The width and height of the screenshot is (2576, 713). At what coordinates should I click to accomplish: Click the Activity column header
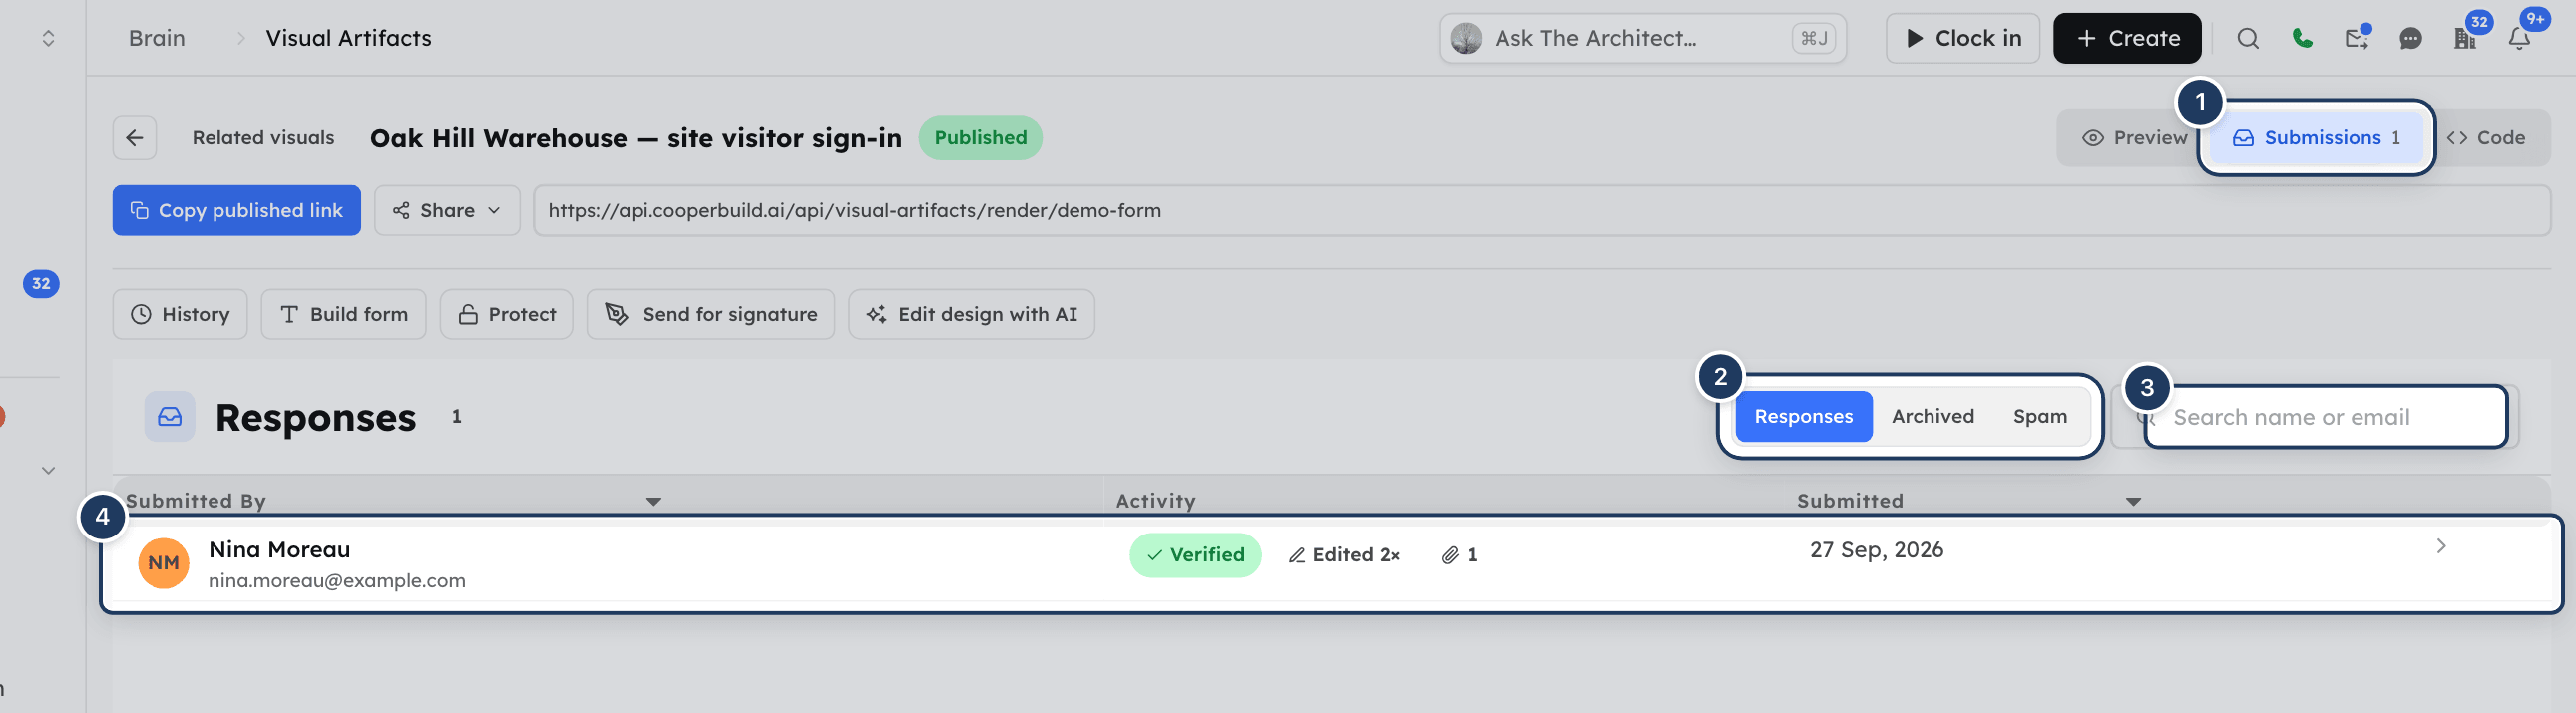tap(1155, 501)
